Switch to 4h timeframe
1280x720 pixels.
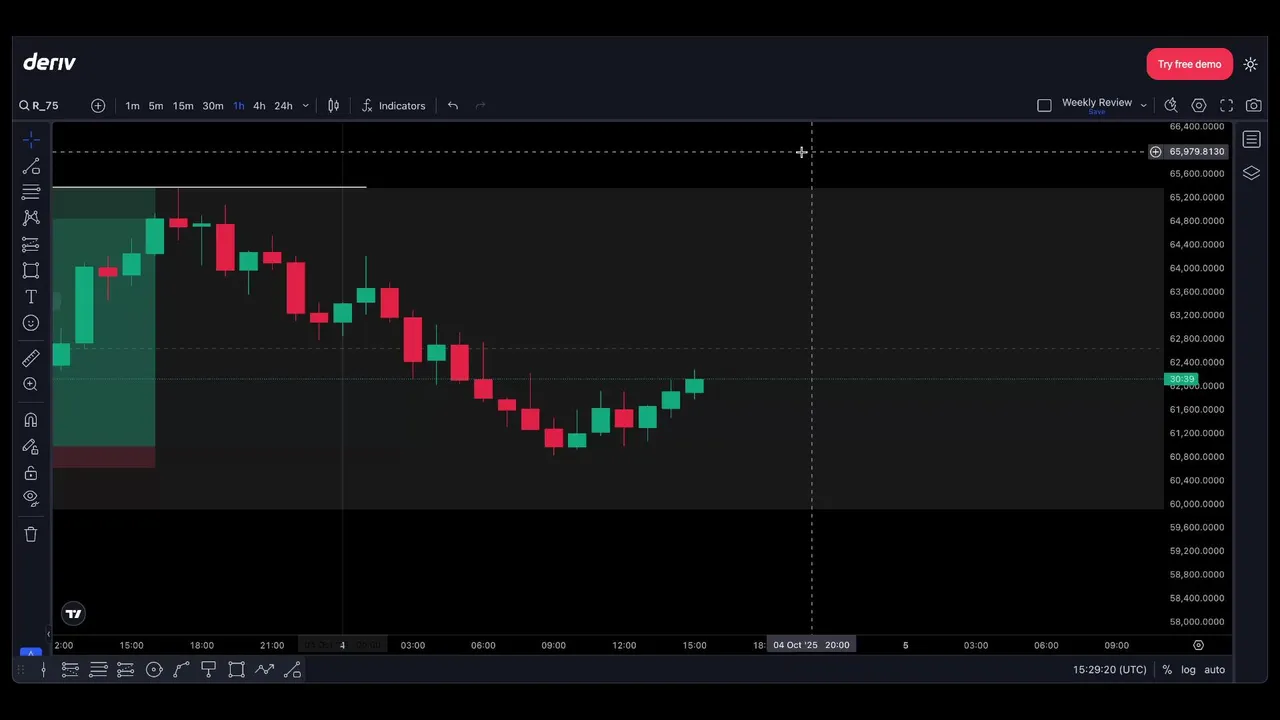click(259, 106)
